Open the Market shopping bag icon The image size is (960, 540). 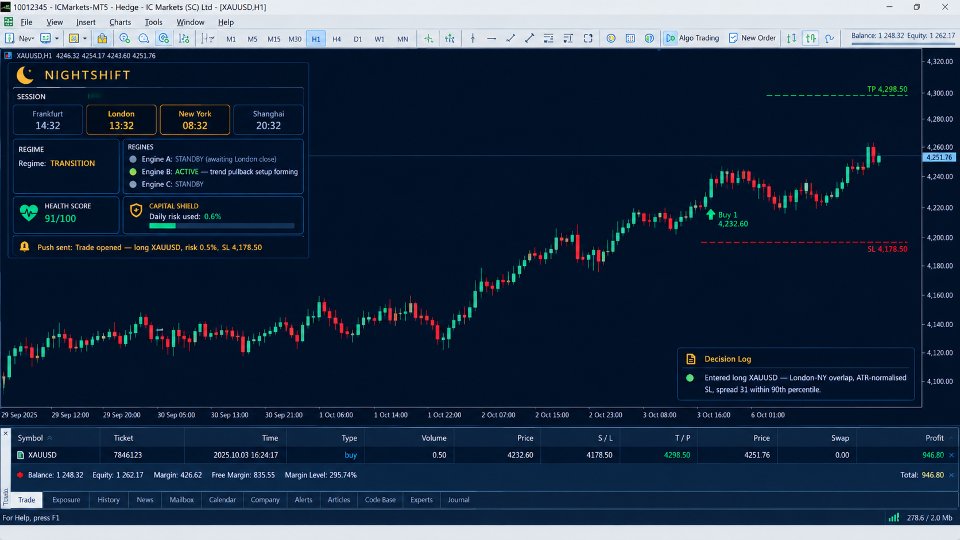[102, 38]
